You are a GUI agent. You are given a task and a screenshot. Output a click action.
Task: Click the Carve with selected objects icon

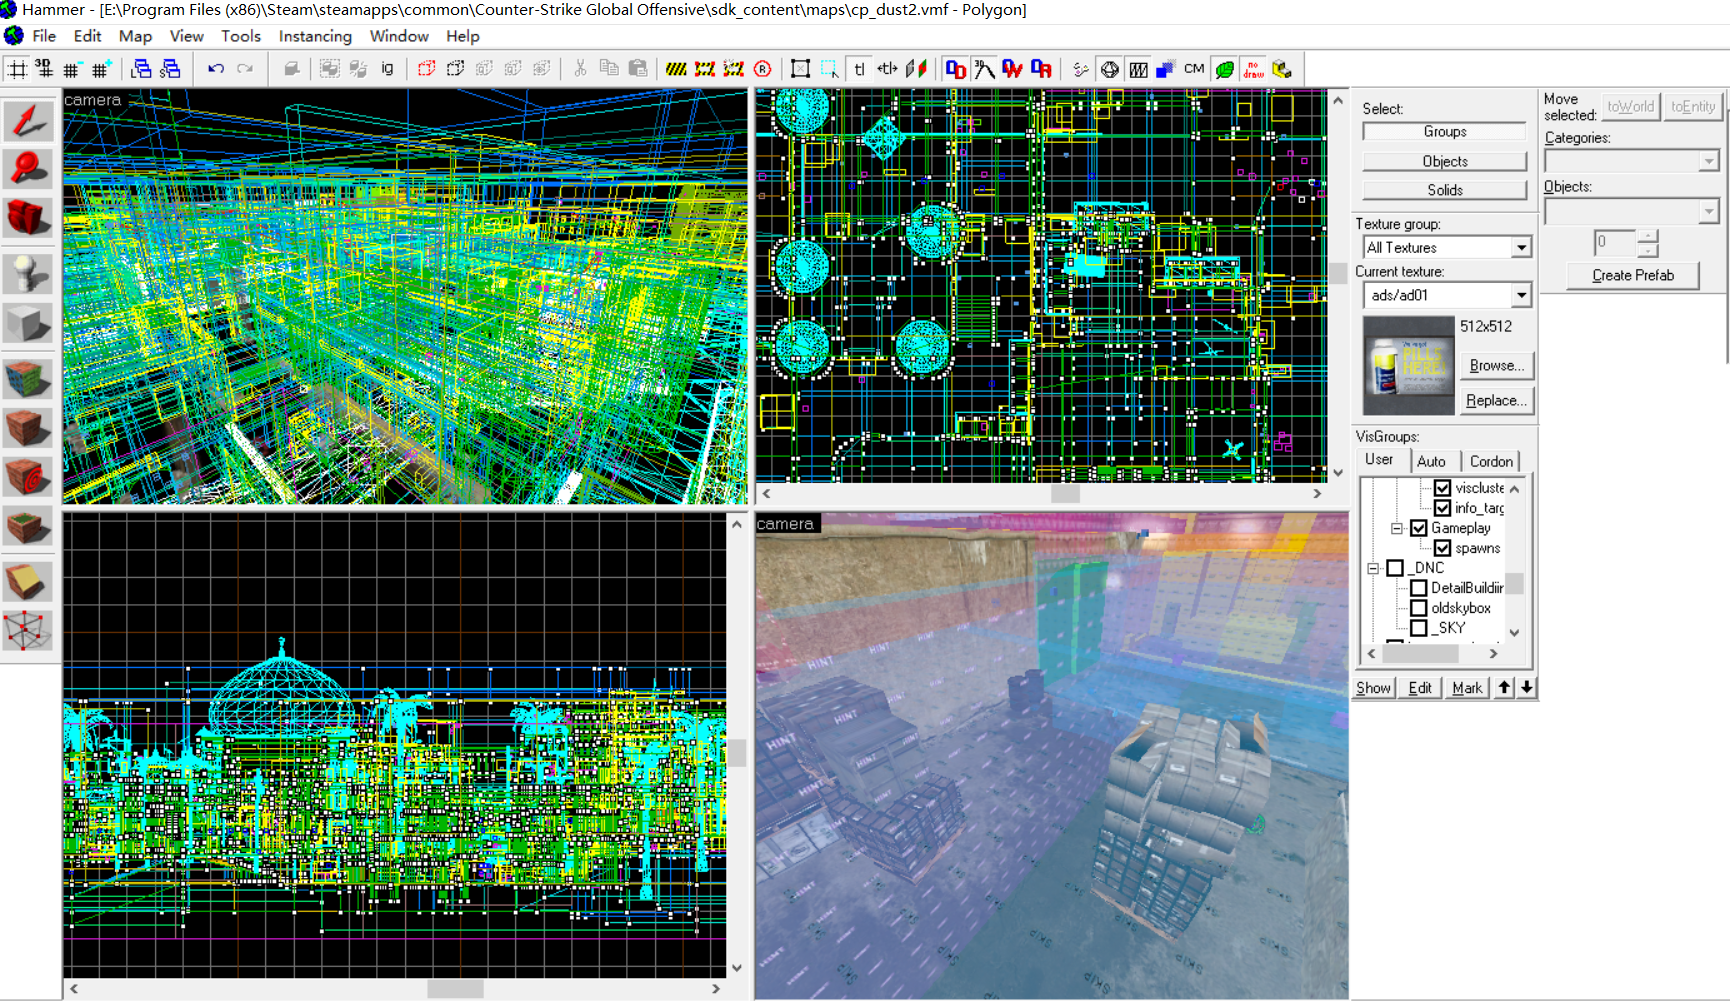coord(291,69)
